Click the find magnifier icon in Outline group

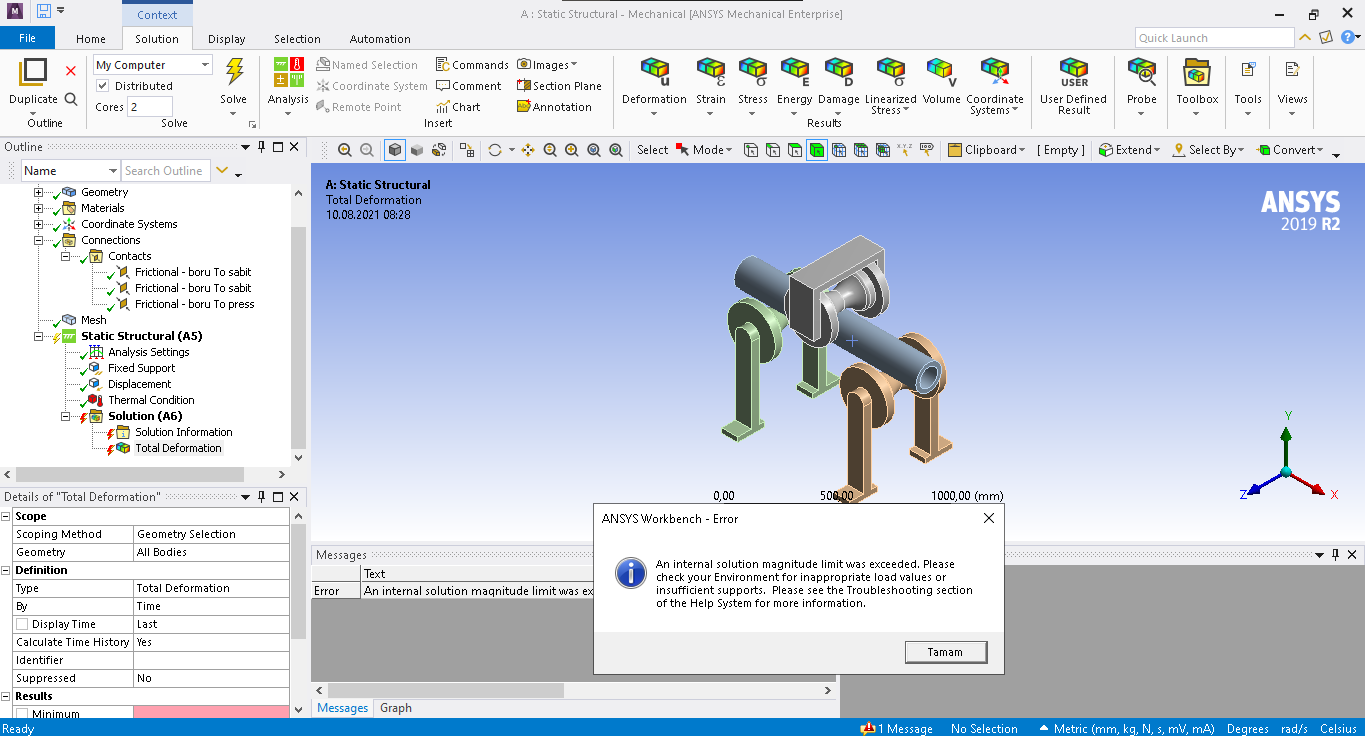point(71,99)
